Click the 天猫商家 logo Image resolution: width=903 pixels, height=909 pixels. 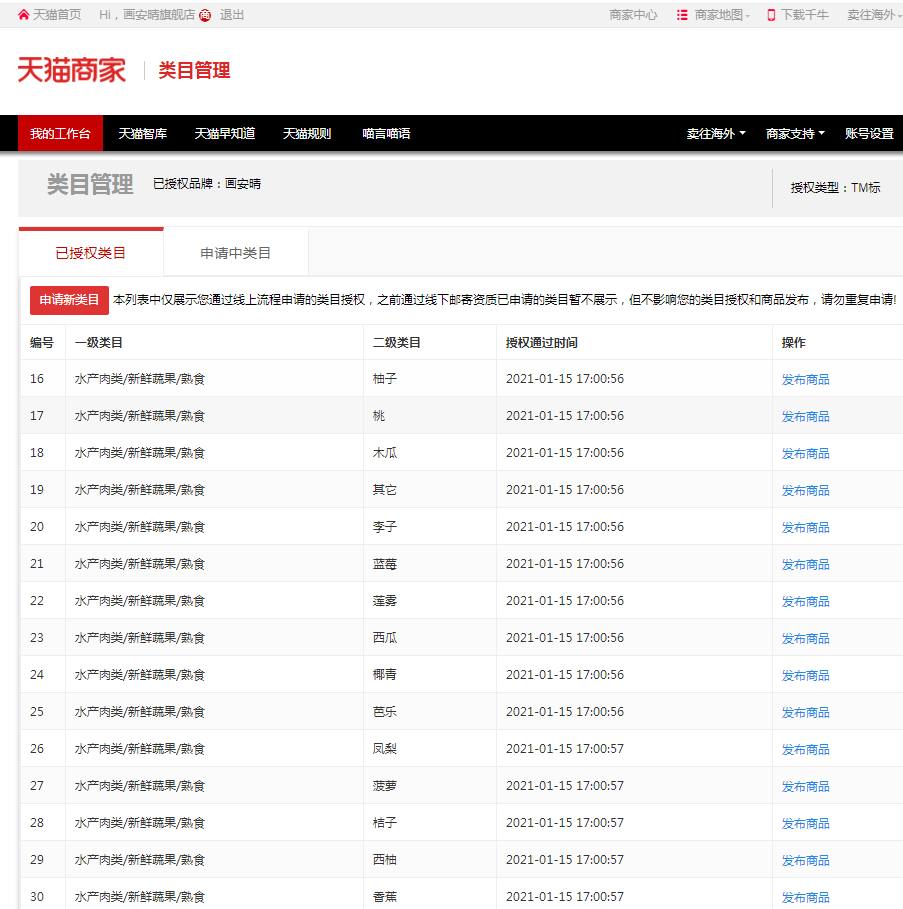pos(71,70)
